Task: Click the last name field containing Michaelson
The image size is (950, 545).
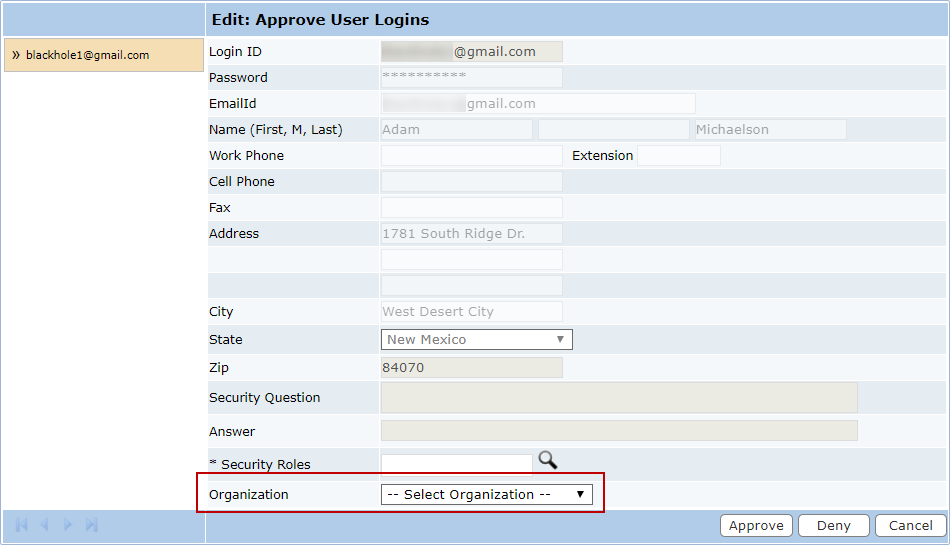Action: coord(769,130)
